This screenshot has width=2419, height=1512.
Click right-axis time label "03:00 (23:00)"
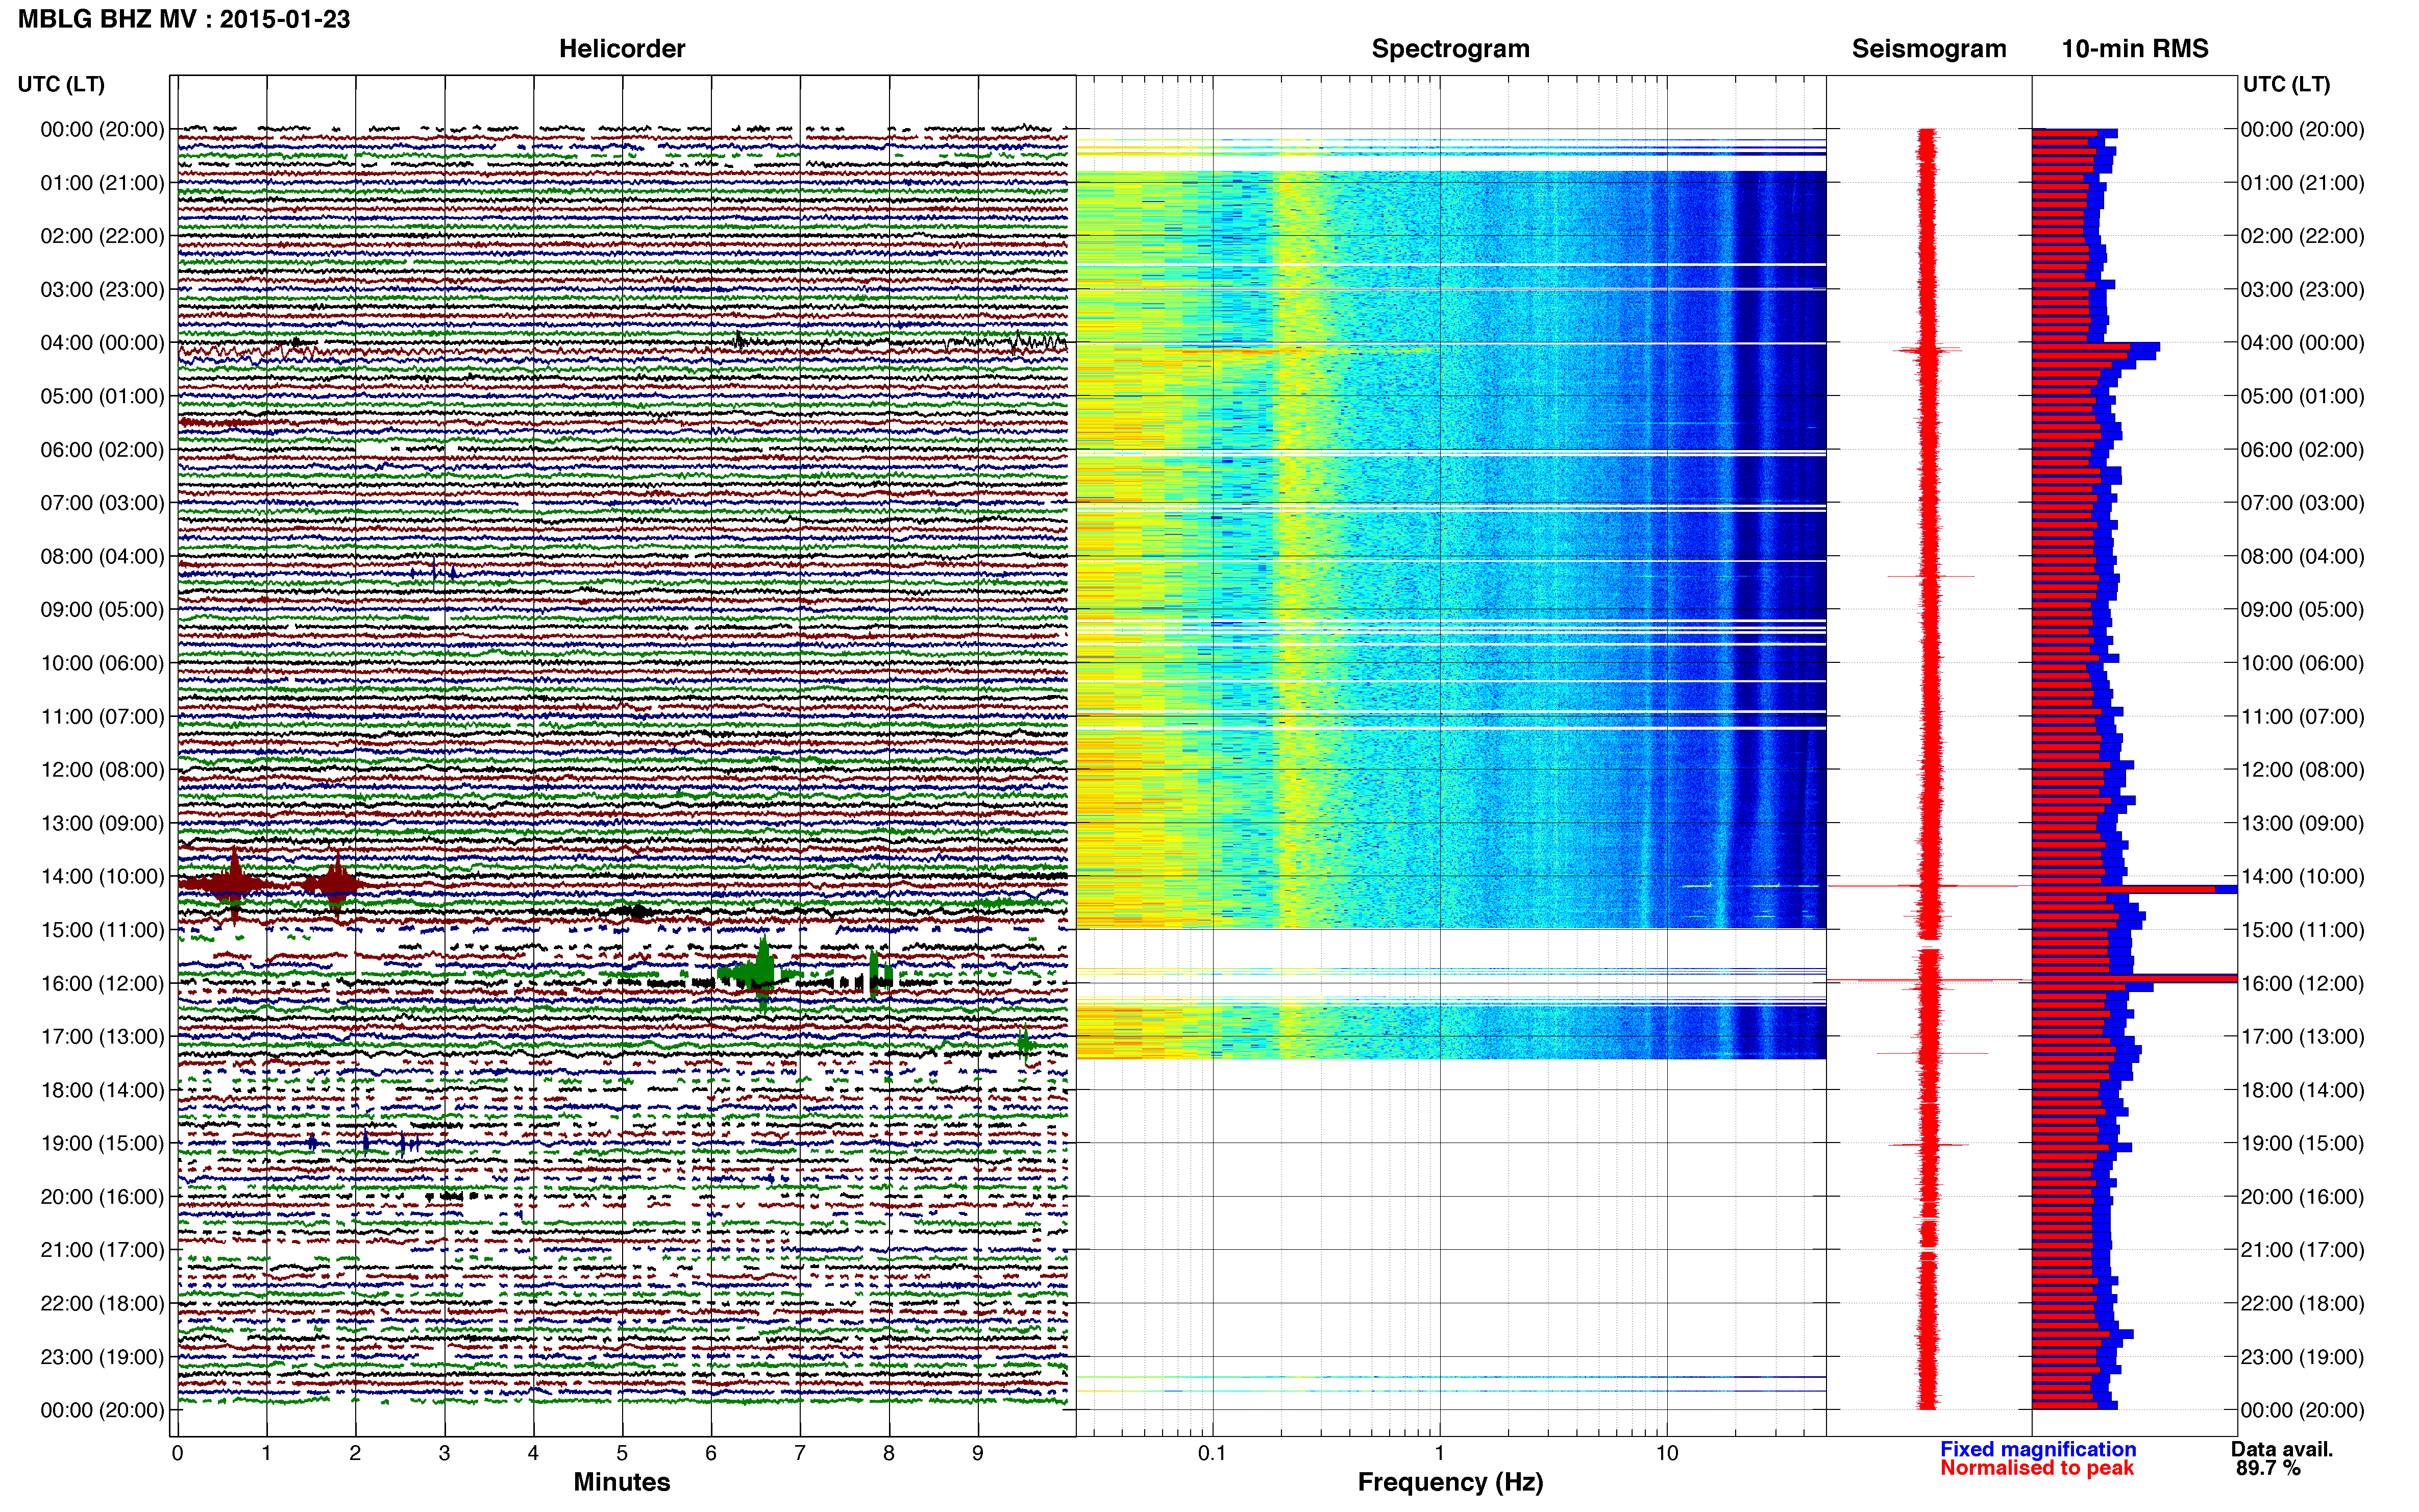2302,290
